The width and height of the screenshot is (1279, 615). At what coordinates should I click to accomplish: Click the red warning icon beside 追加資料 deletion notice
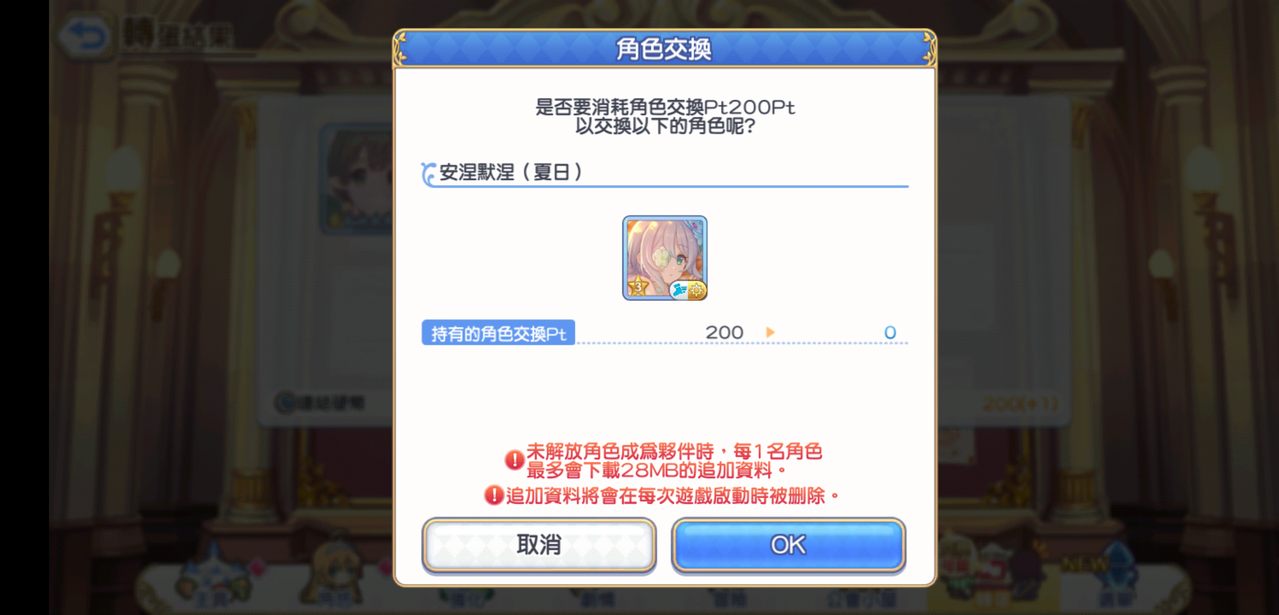(x=494, y=495)
